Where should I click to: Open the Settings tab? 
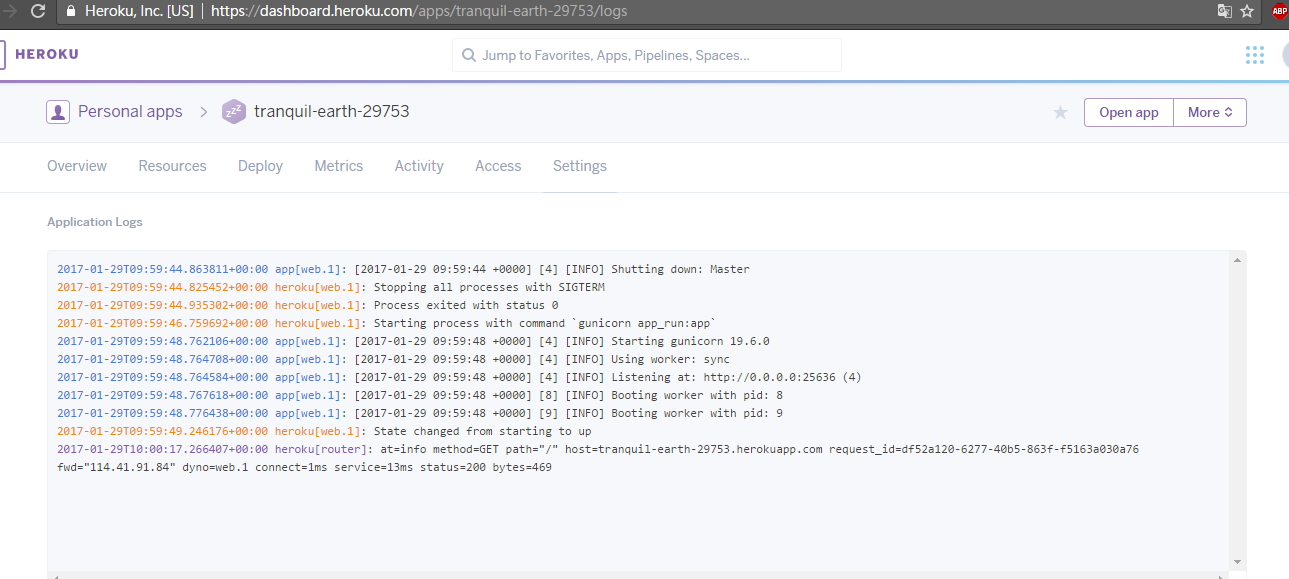coord(580,166)
